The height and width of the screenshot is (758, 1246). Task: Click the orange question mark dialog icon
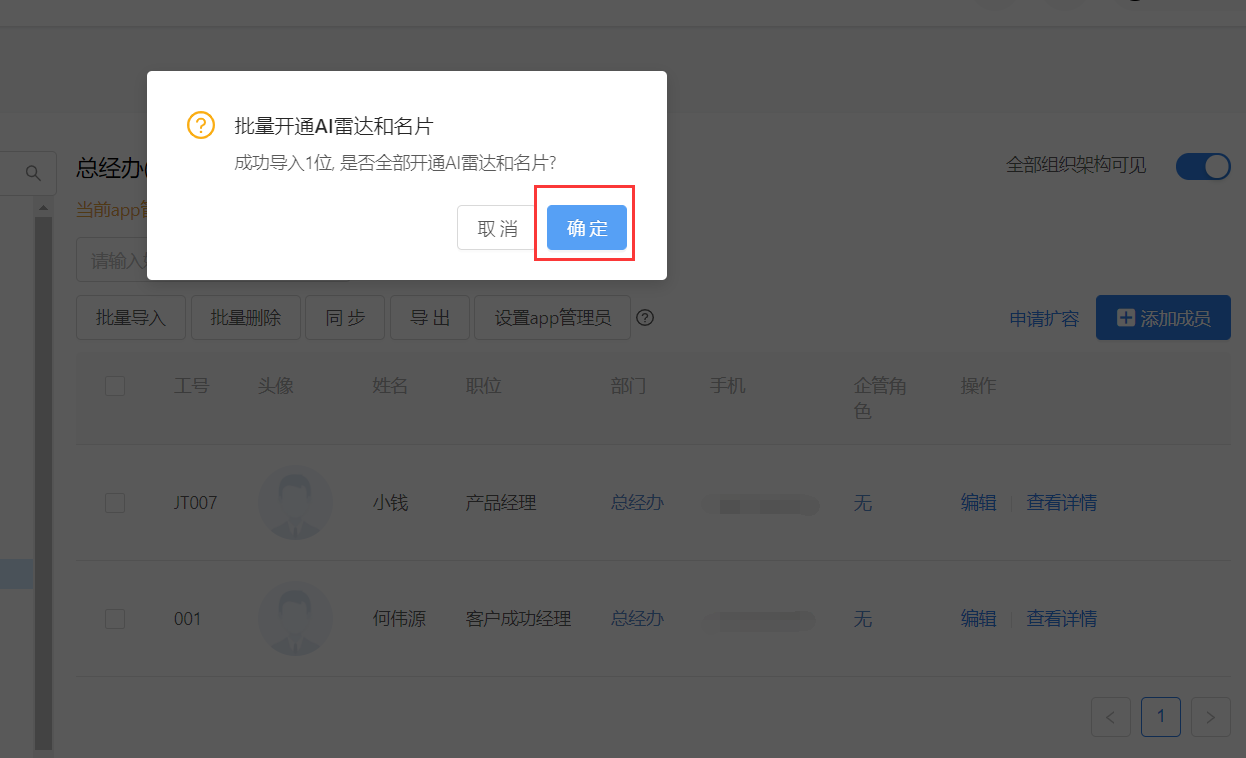coord(201,126)
